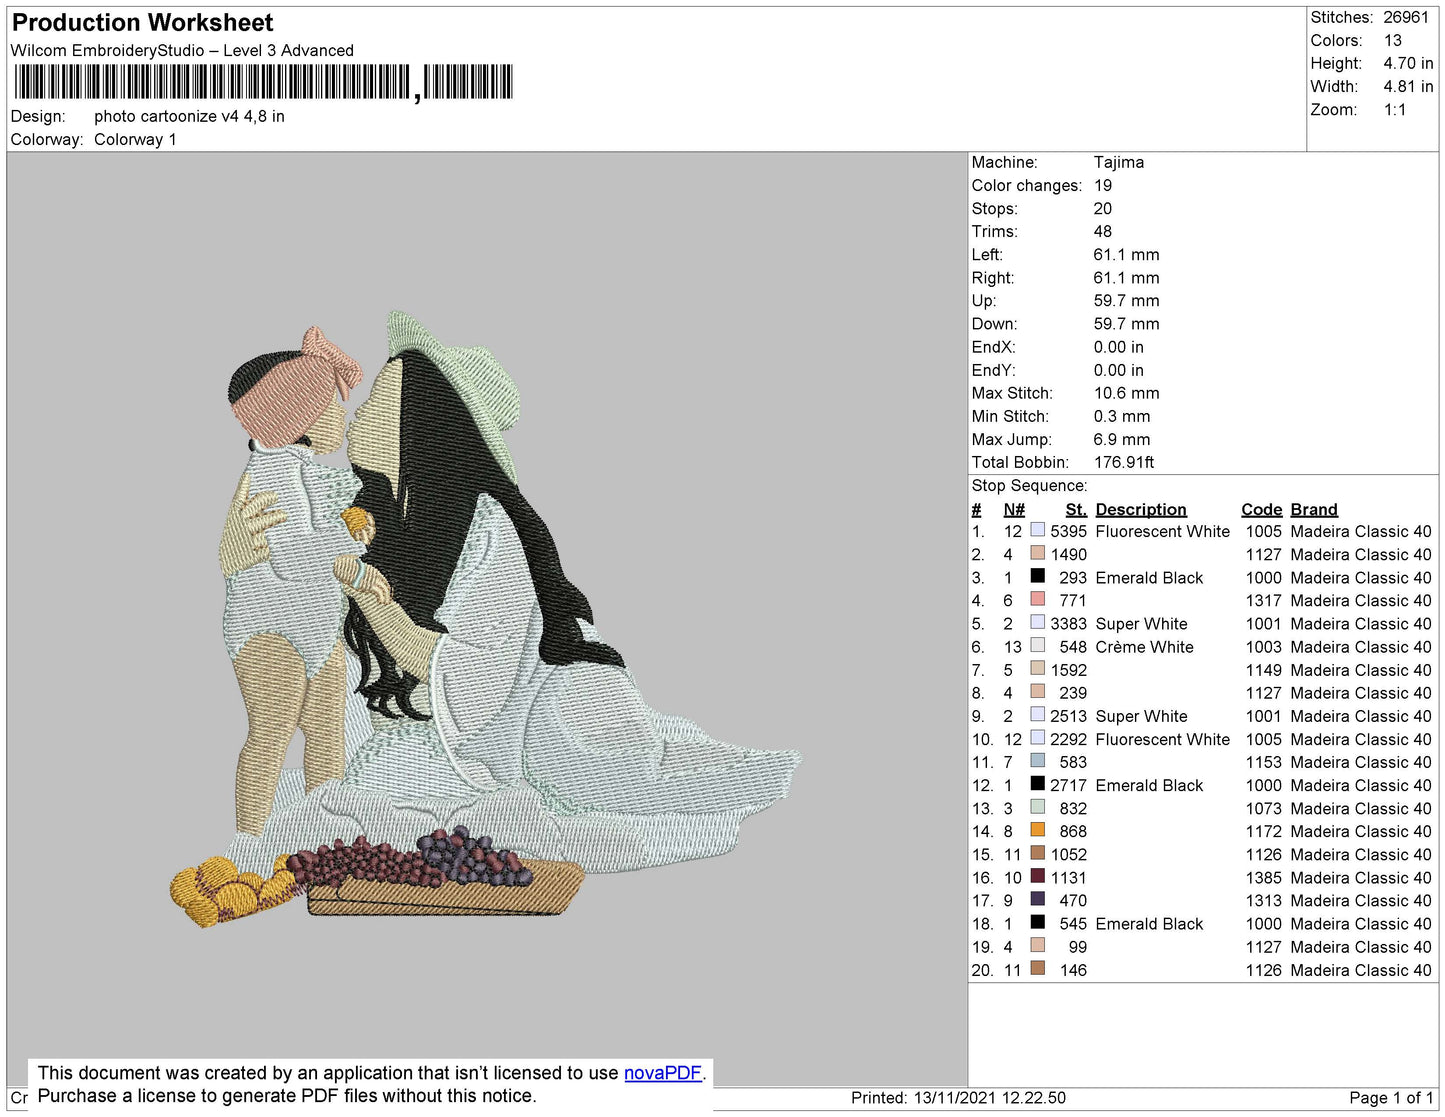Image resolution: width=1445 pixels, height=1117 pixels.
Task: Pick the purple swatch for code 1313
Action: pos(1038,899)
